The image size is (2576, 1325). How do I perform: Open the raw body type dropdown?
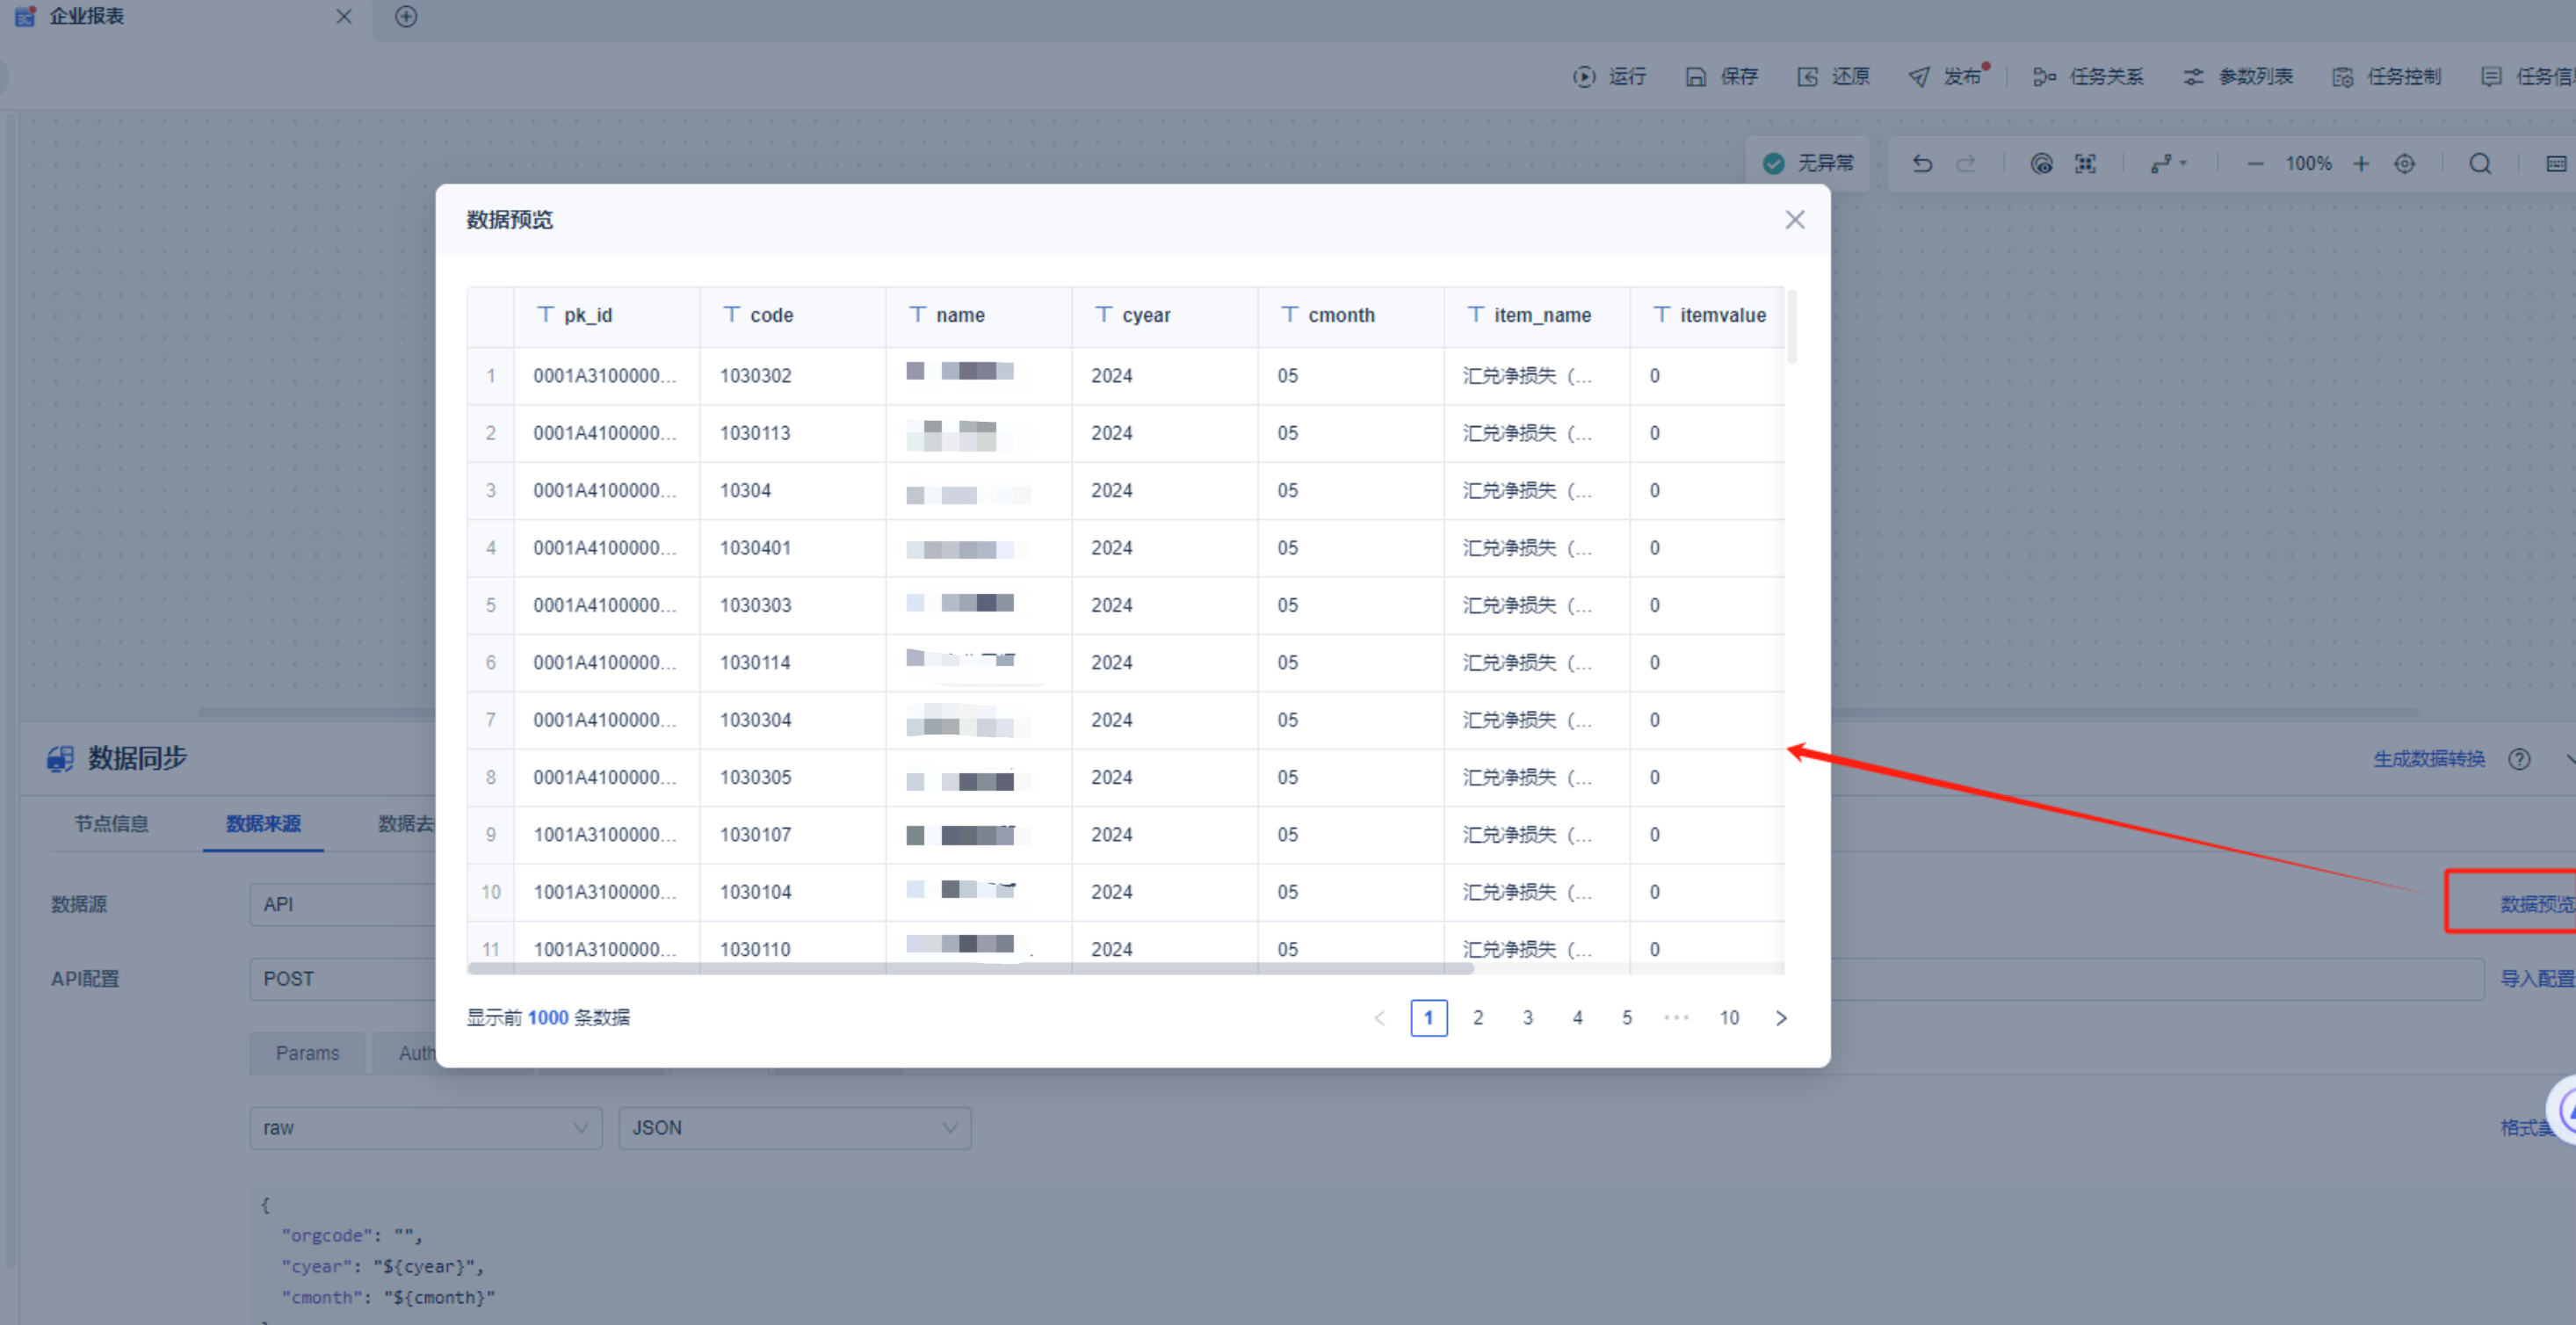(425, 1128)
